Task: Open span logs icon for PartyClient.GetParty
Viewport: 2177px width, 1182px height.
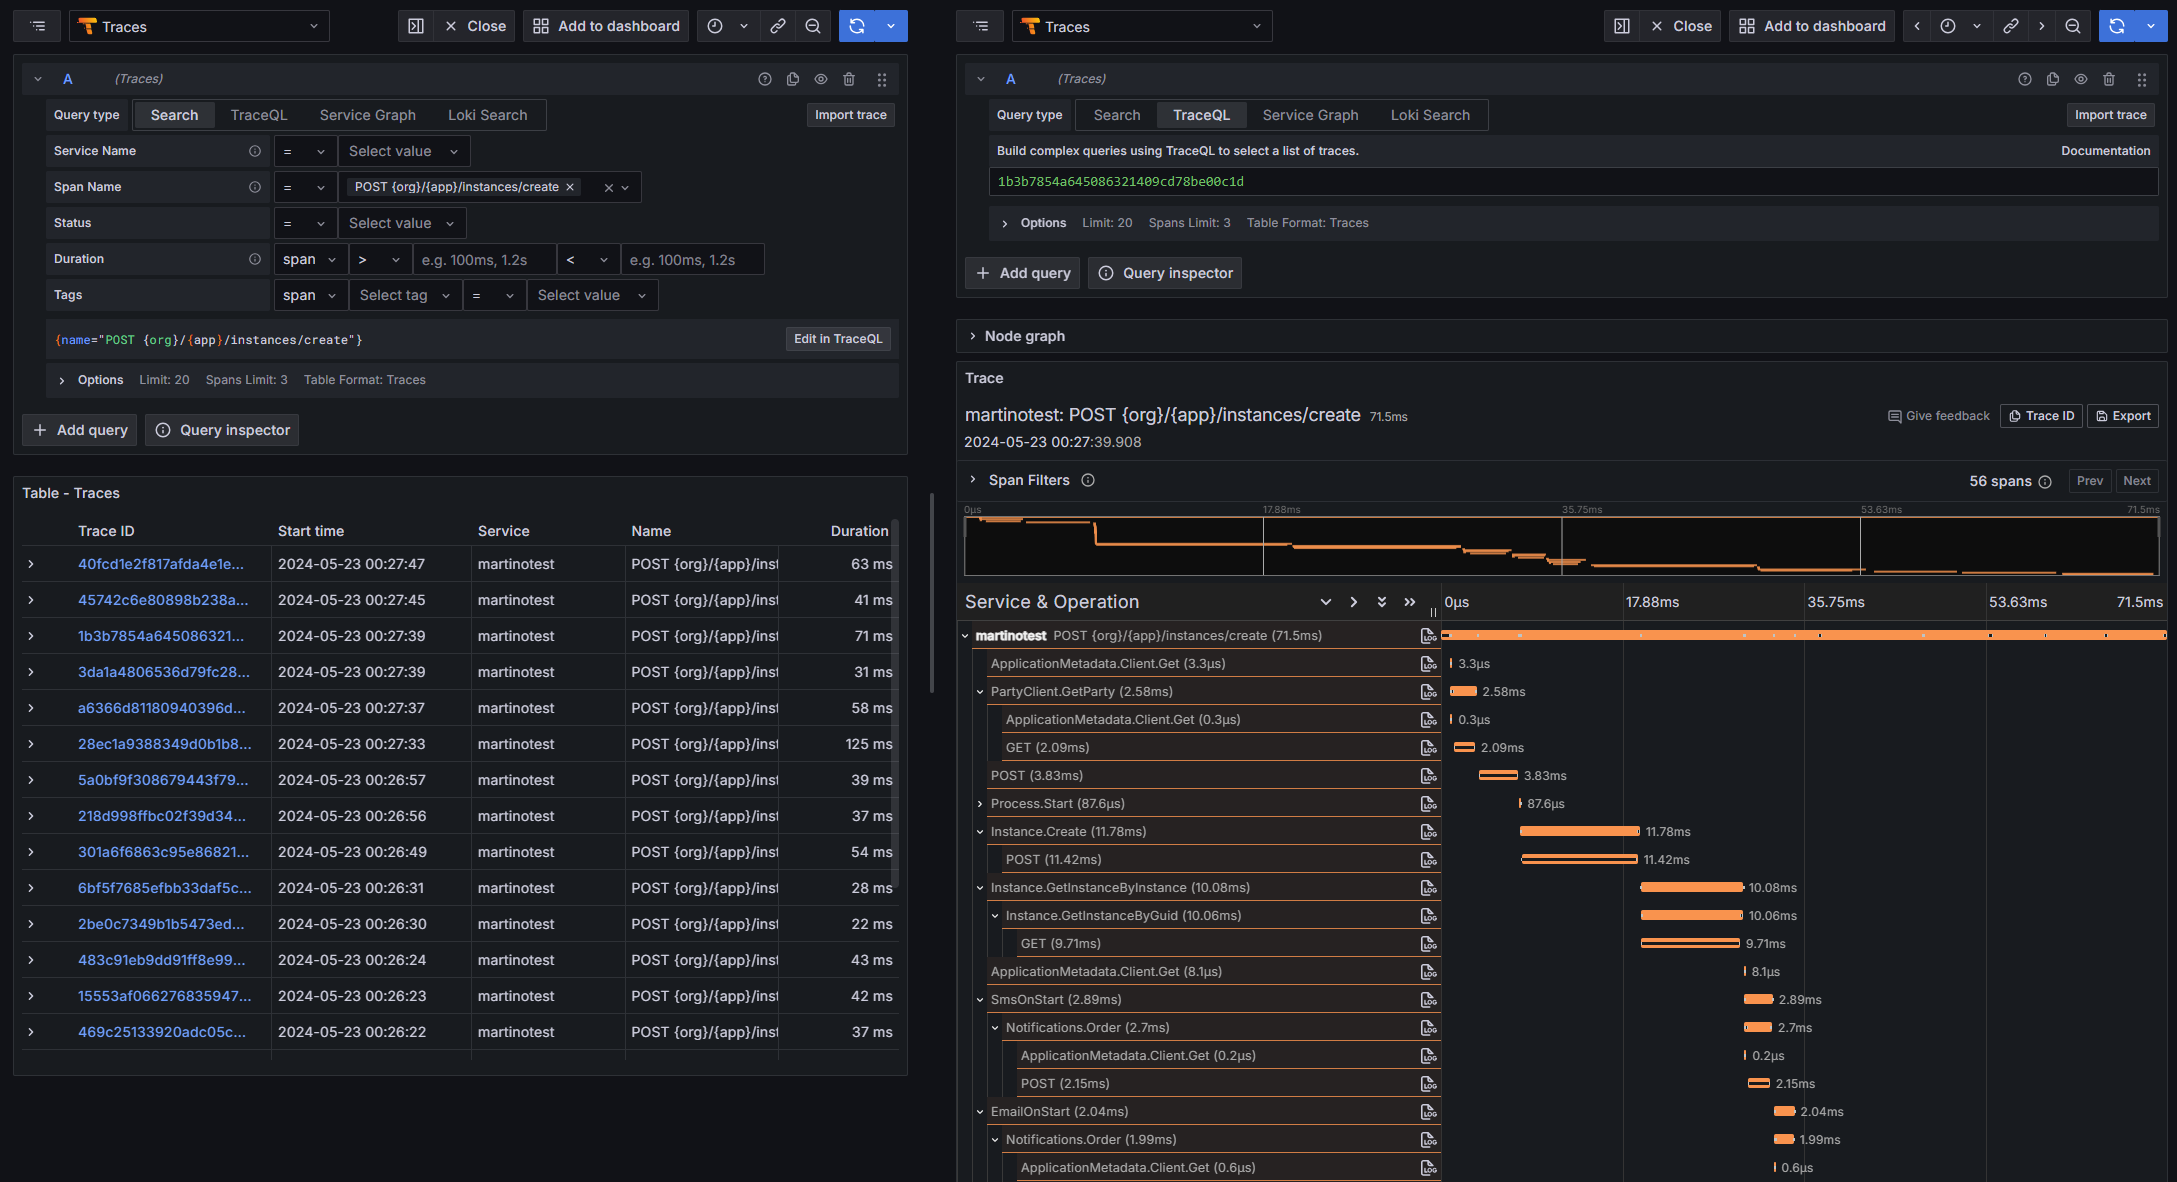Action: (x=1428, y=692)
